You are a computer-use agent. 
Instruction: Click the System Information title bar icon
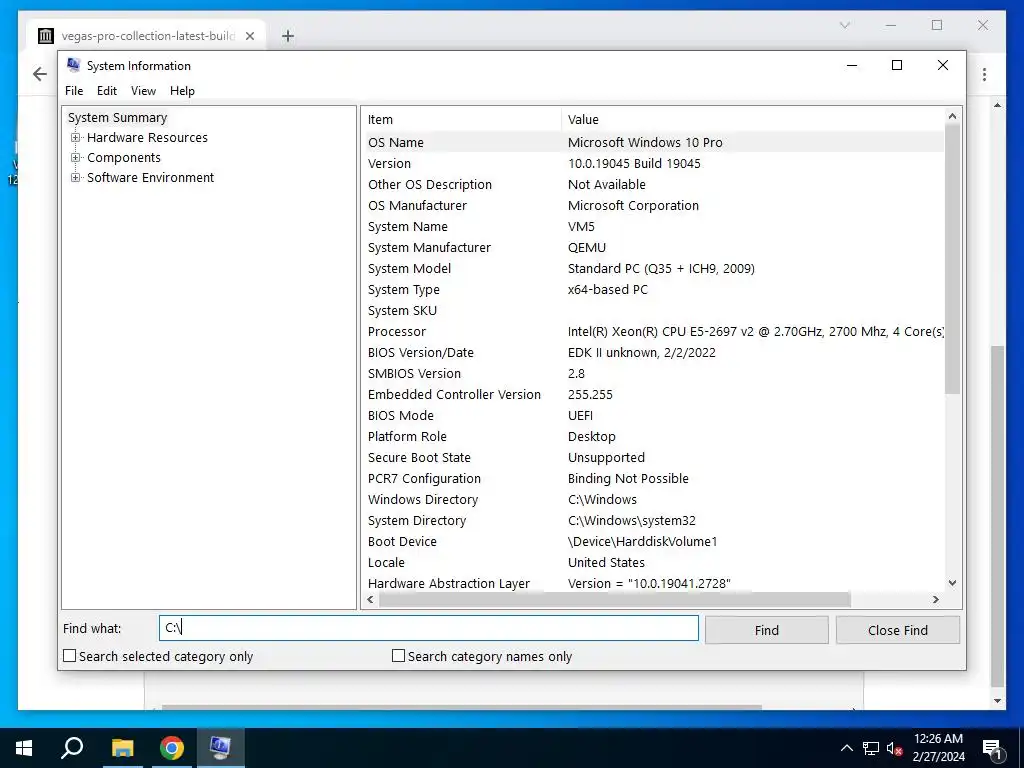[74, 65]
